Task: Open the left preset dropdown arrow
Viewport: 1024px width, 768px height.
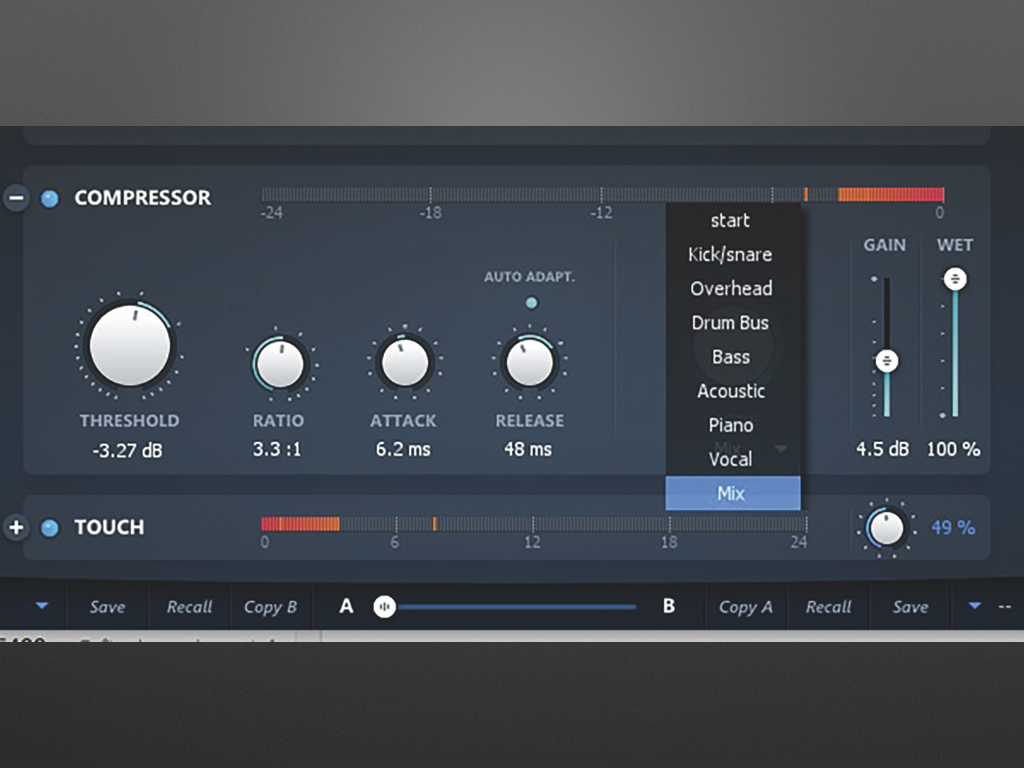Action: click(x=42, y=606)
